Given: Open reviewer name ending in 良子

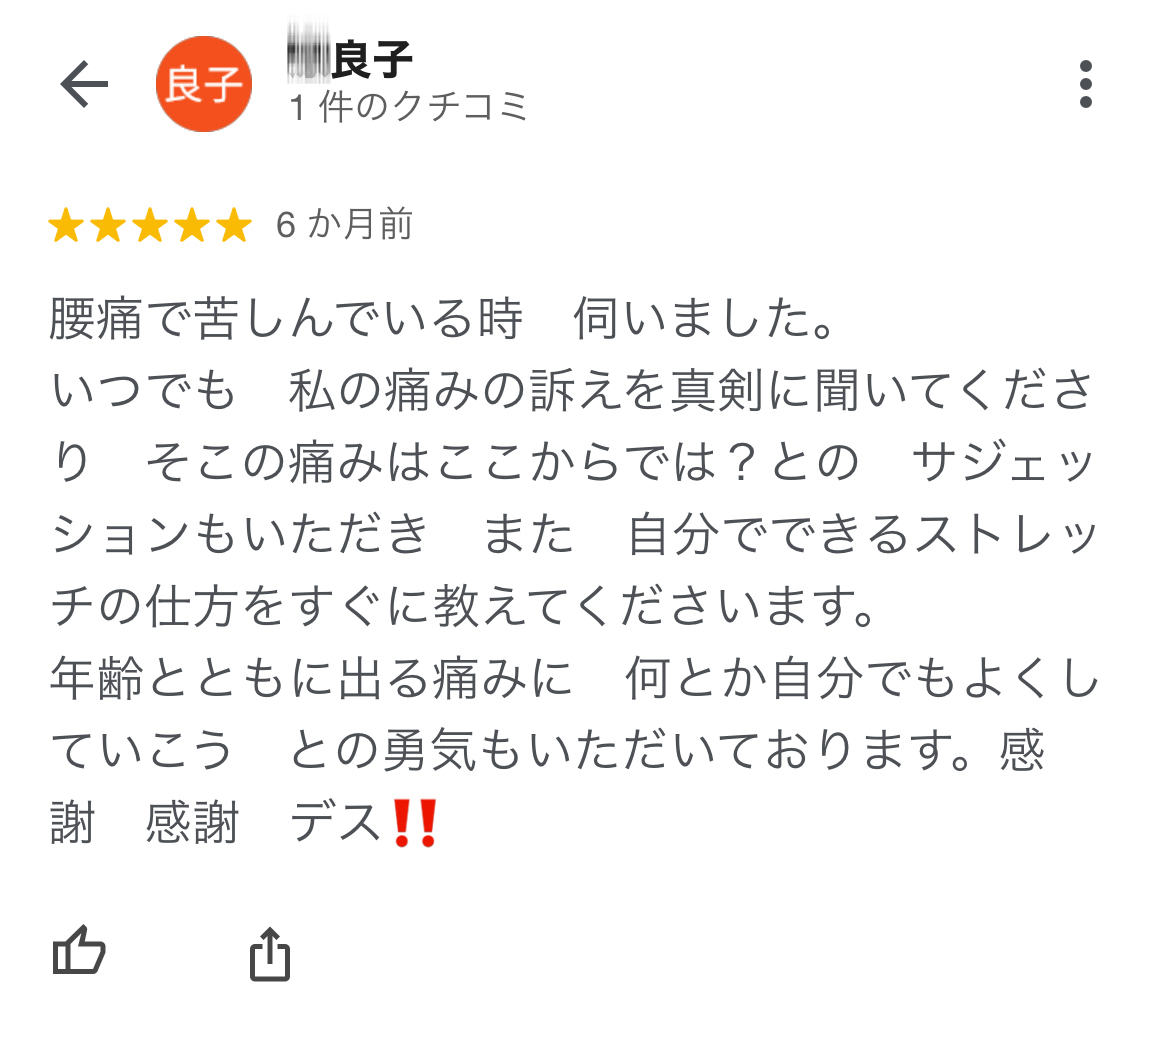Looking at the screenshot, I should point(349,60).
